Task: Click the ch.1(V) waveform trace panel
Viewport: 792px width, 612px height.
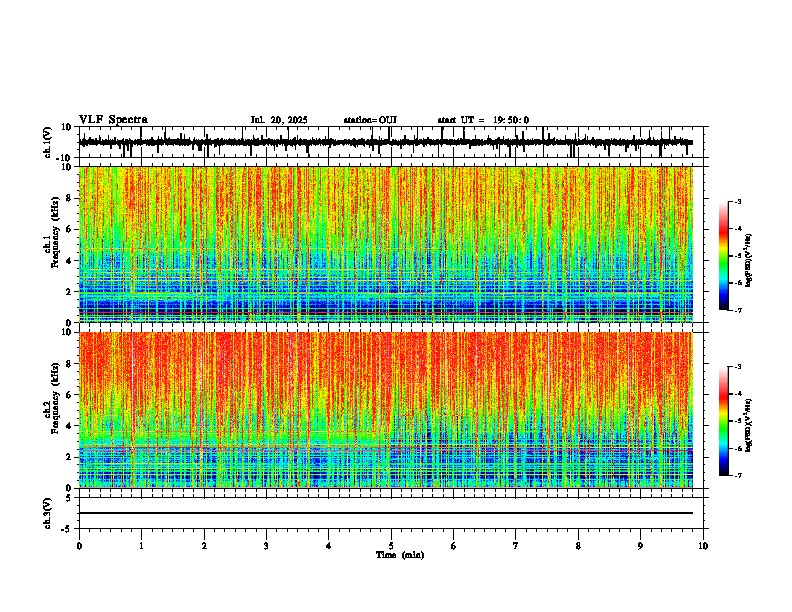Action: click(391, 142)
